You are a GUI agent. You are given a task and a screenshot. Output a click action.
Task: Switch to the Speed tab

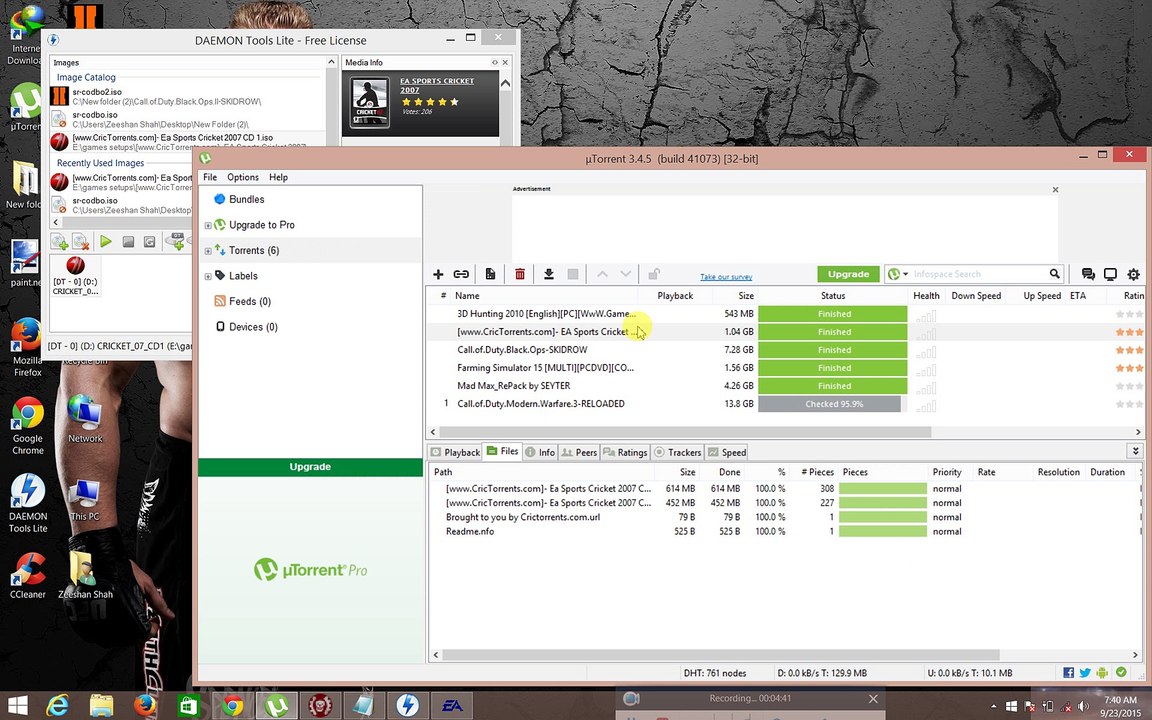pos(727,453)
